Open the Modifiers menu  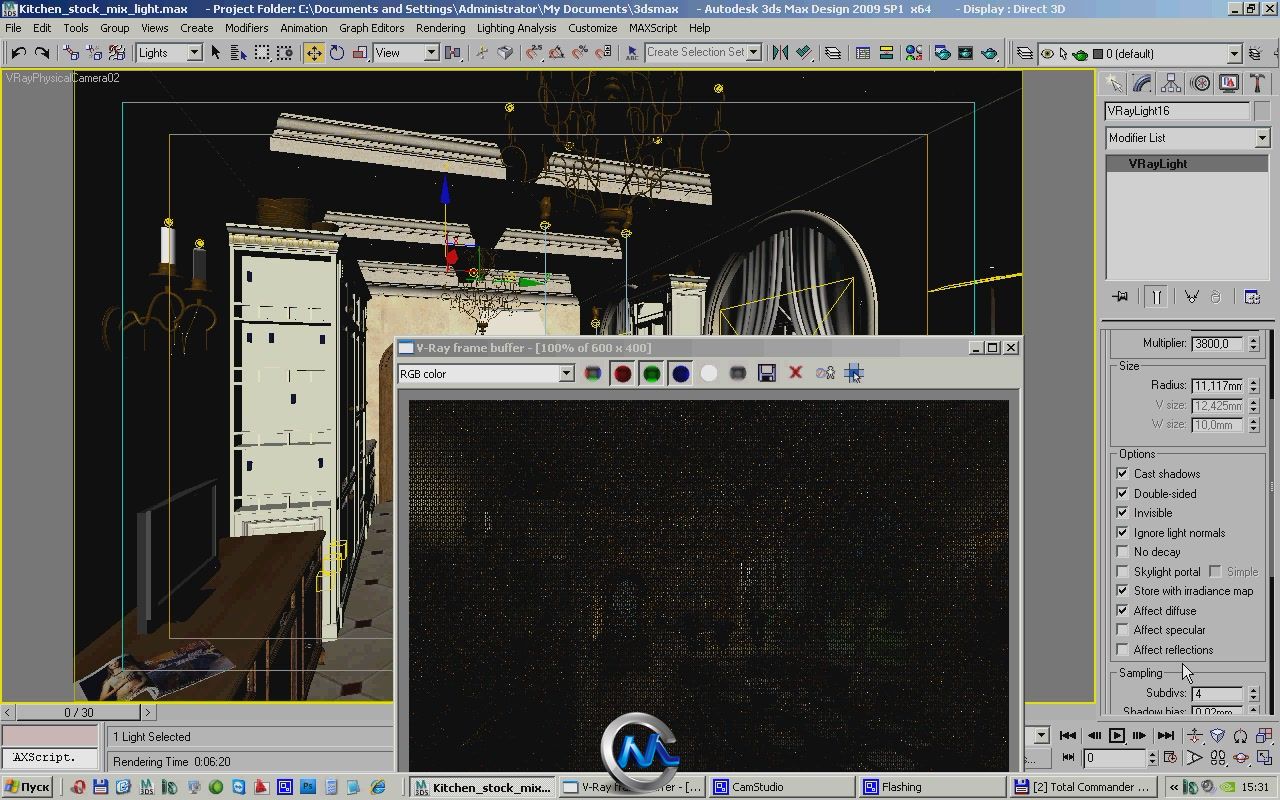pyautogui.click(x=246, y=28)
